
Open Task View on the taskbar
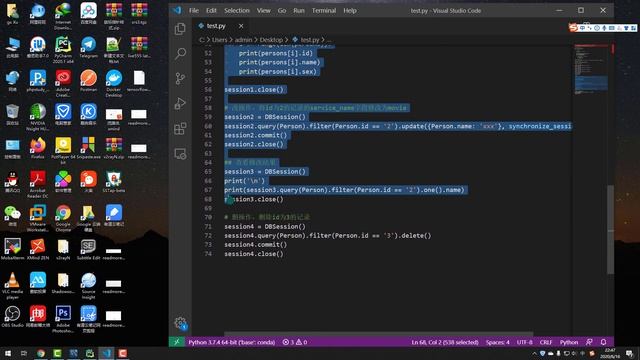tap(24, 353)
